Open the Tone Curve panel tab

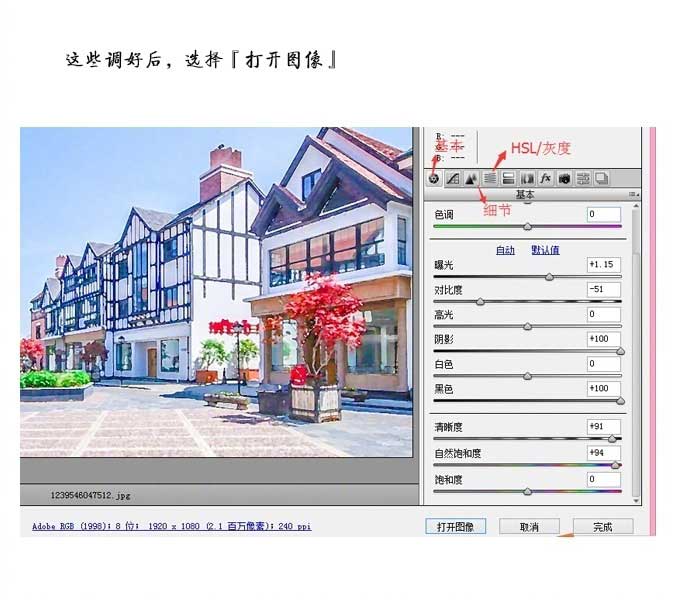coord(453,178)
